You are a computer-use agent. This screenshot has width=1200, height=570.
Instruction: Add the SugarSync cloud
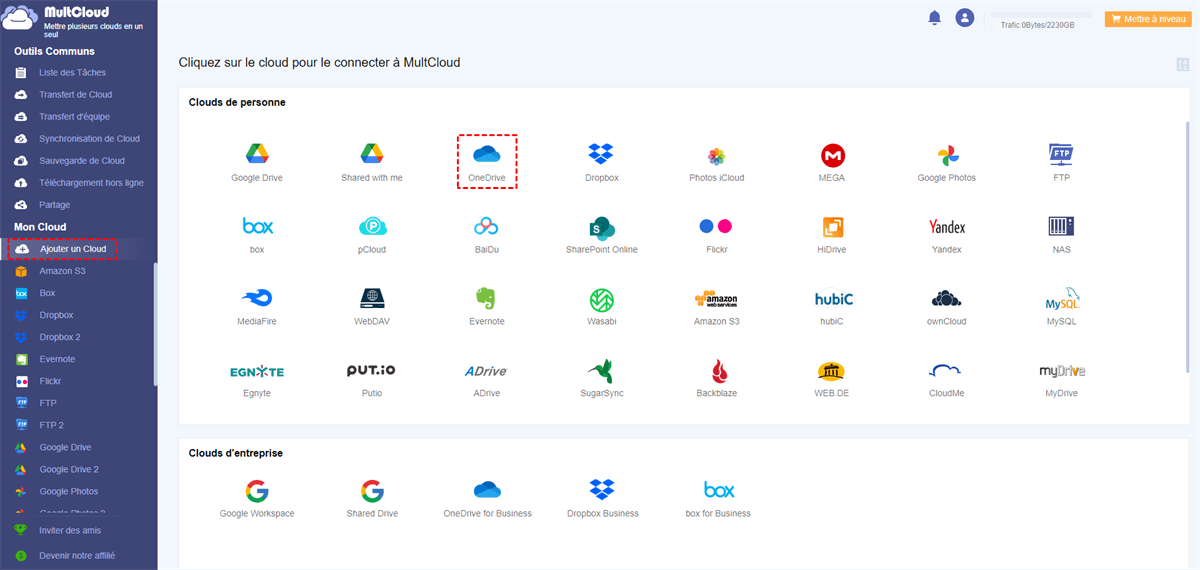(601, 379)
